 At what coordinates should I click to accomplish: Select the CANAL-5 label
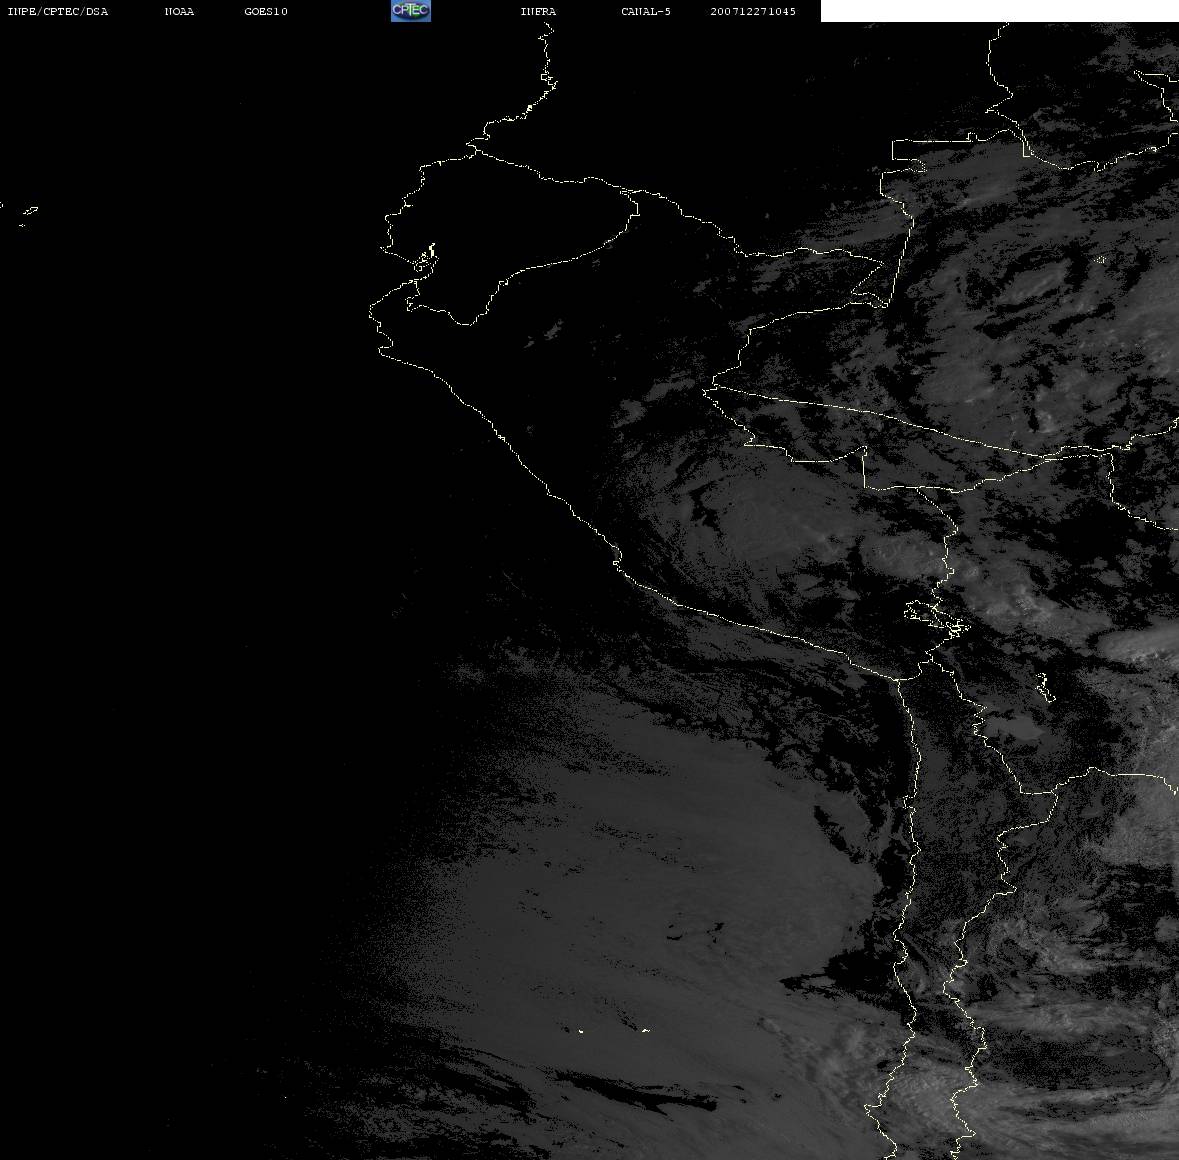[x=646, y=12]
